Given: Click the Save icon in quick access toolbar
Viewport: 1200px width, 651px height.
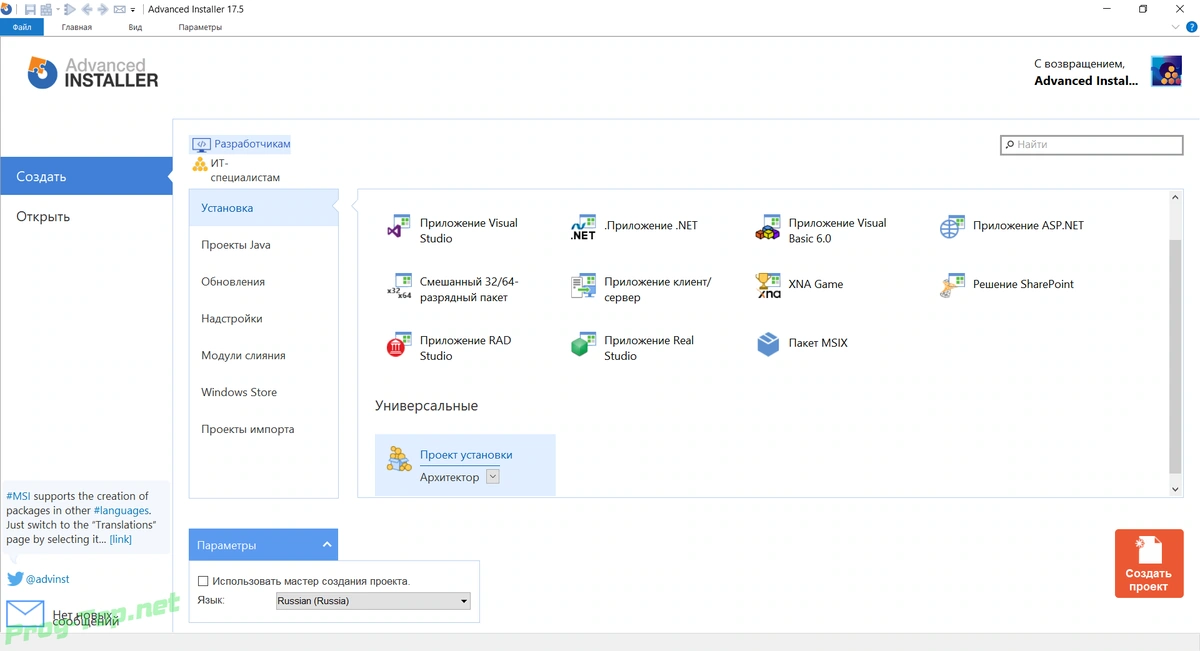Looking at the screenshot, I should [30, 10].
